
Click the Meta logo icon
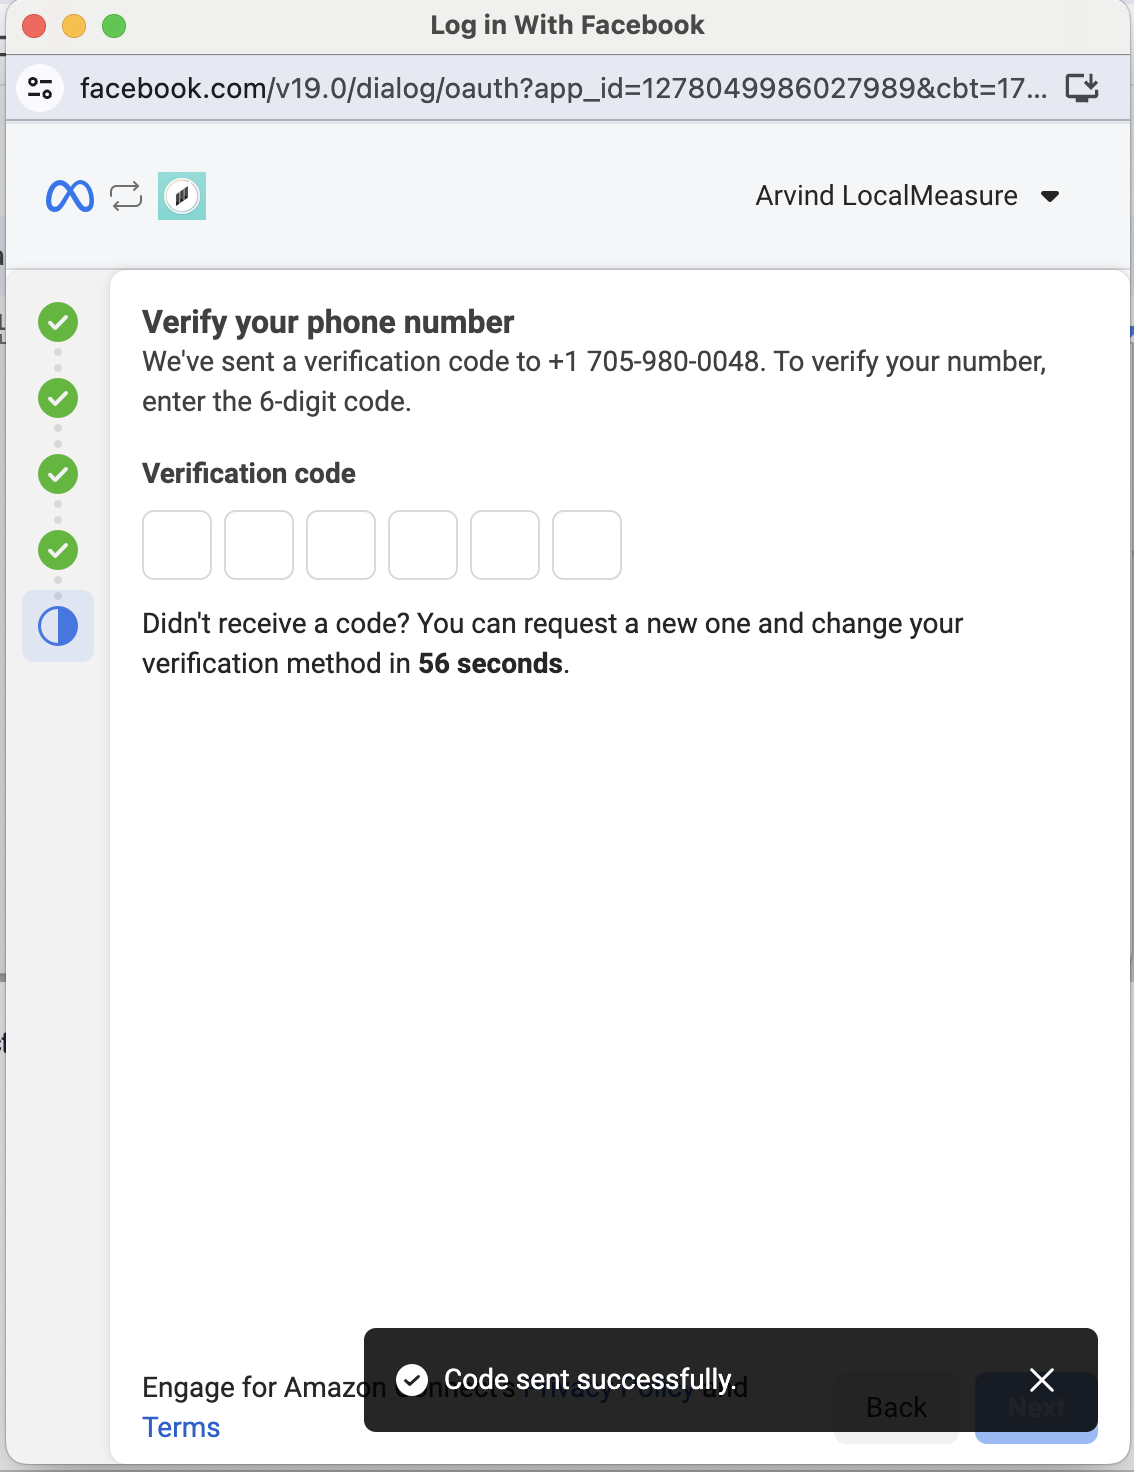(x=70, y=196)
